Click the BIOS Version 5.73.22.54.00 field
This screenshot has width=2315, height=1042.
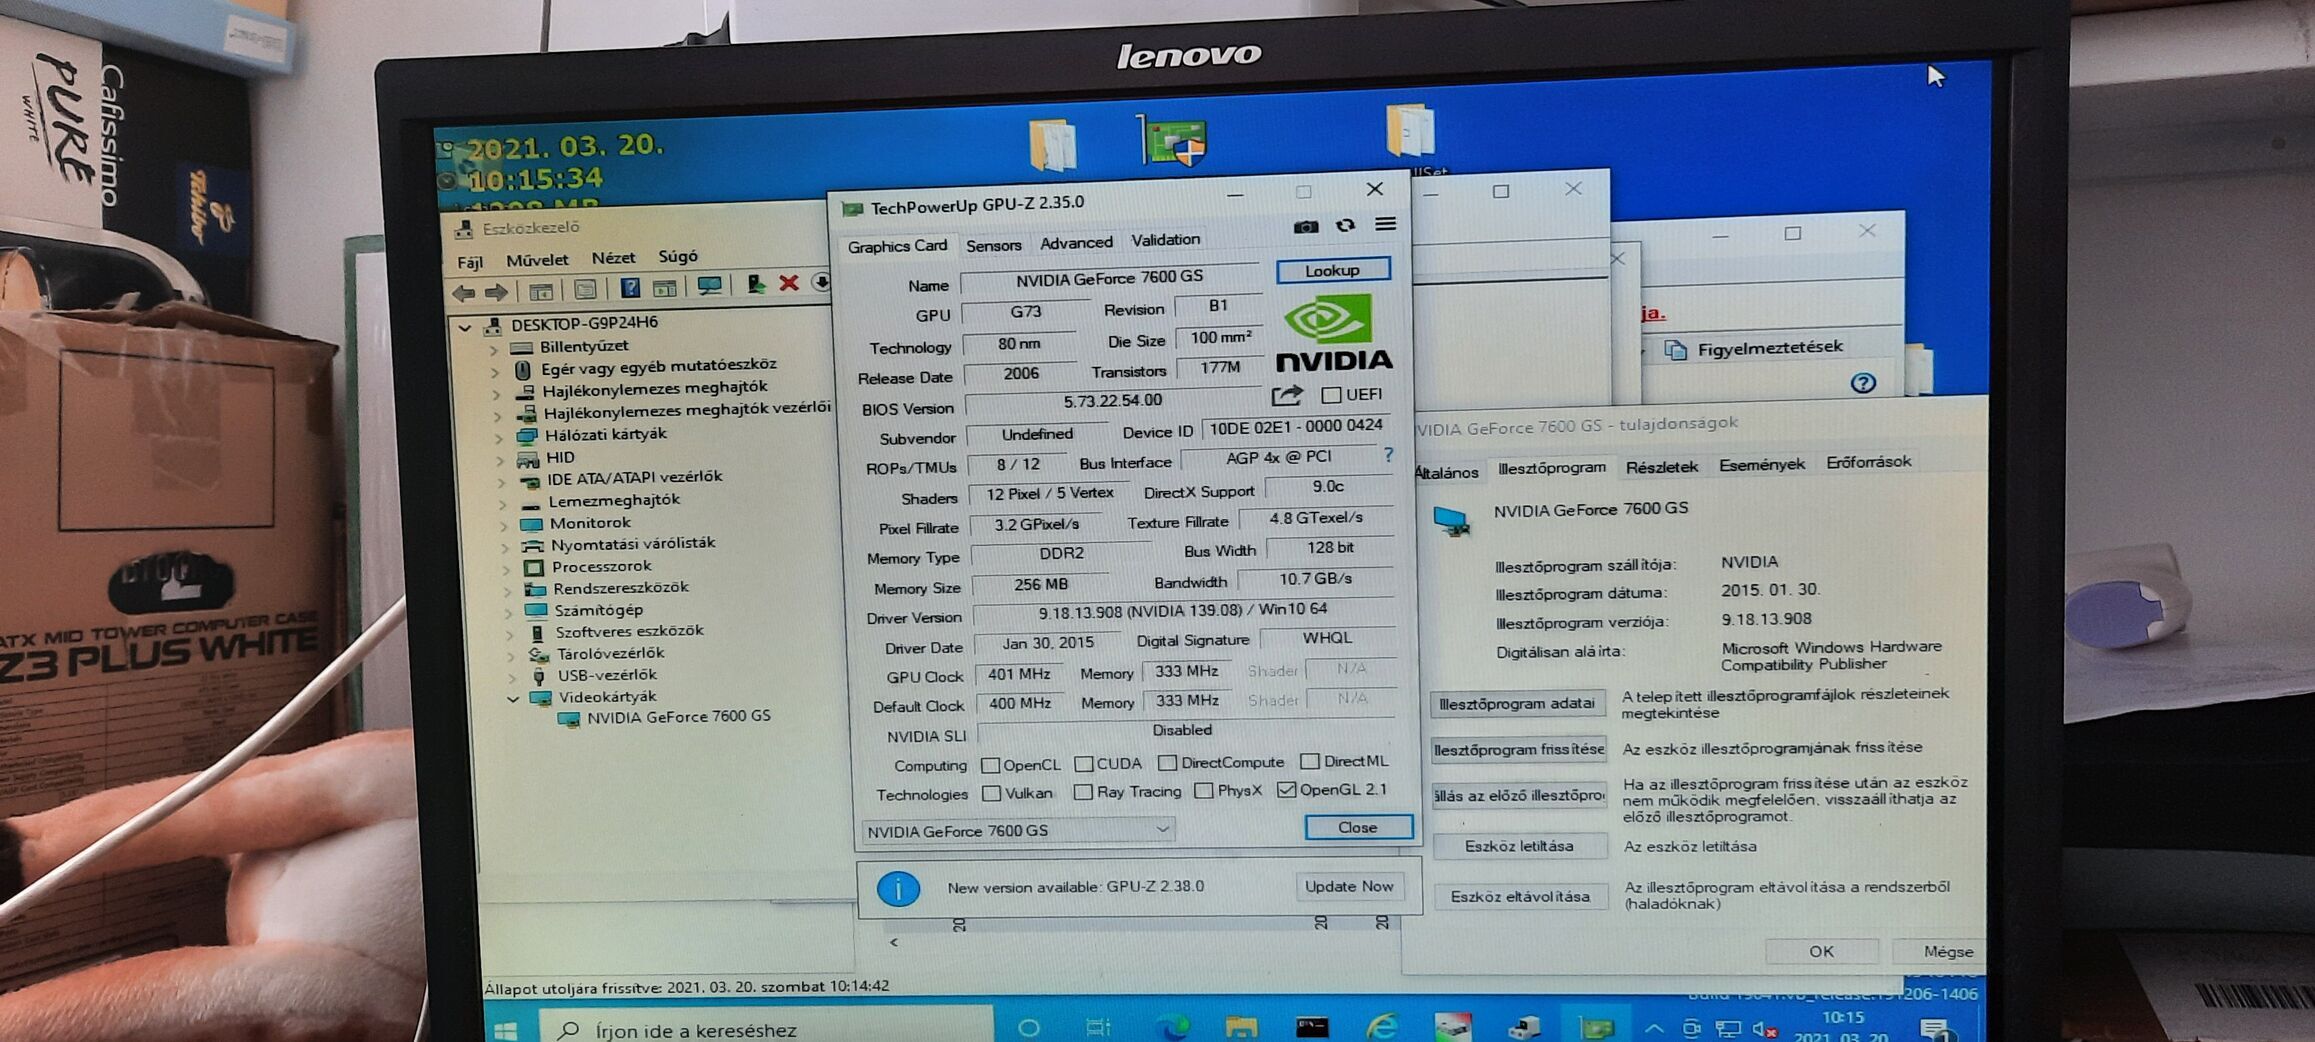(x=1112, y=401)
